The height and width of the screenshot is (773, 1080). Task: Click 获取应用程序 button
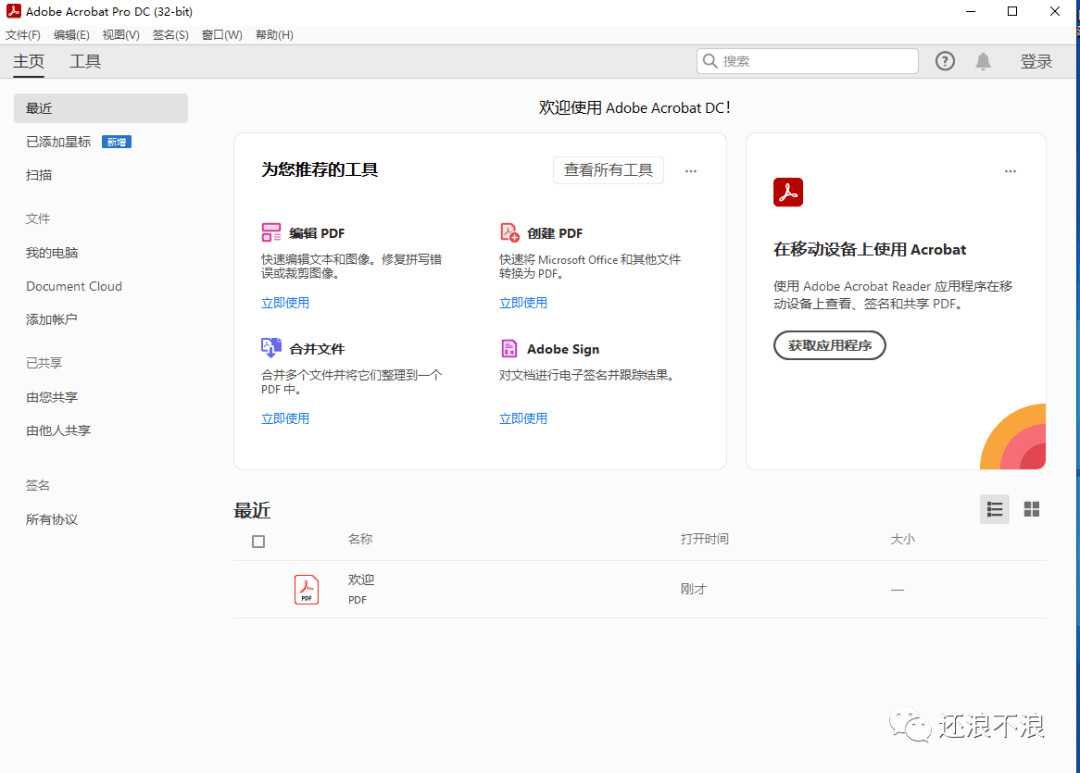pyautogui.click(x=829, y=345)
